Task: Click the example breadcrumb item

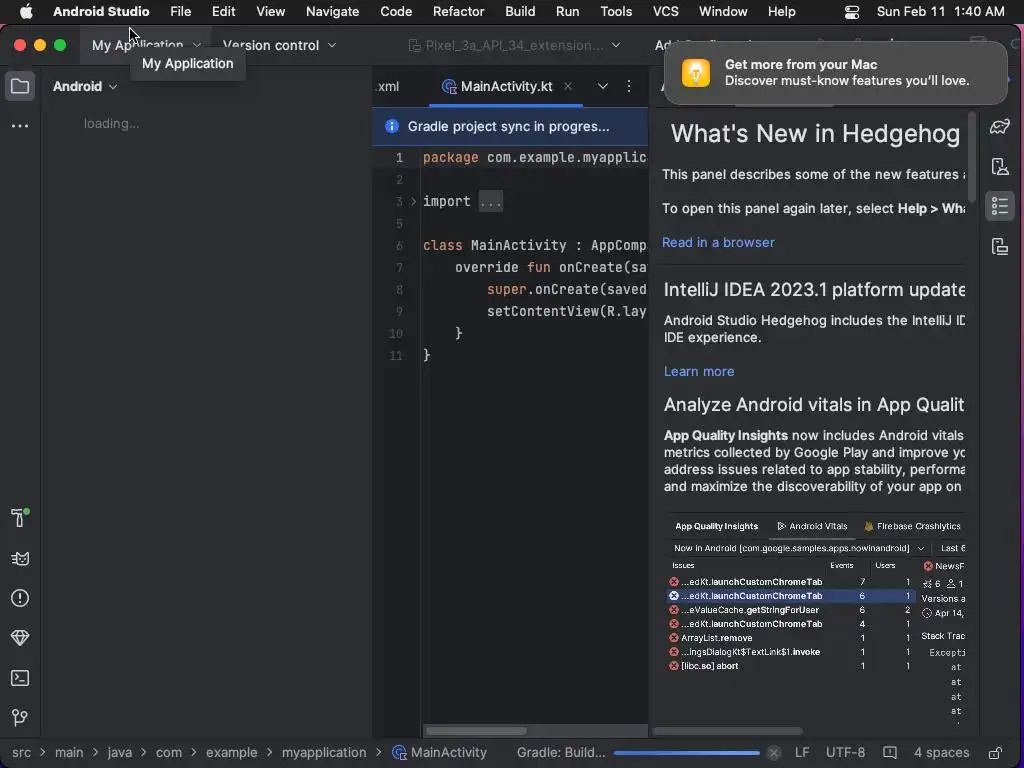Action: tap(231, 752)
